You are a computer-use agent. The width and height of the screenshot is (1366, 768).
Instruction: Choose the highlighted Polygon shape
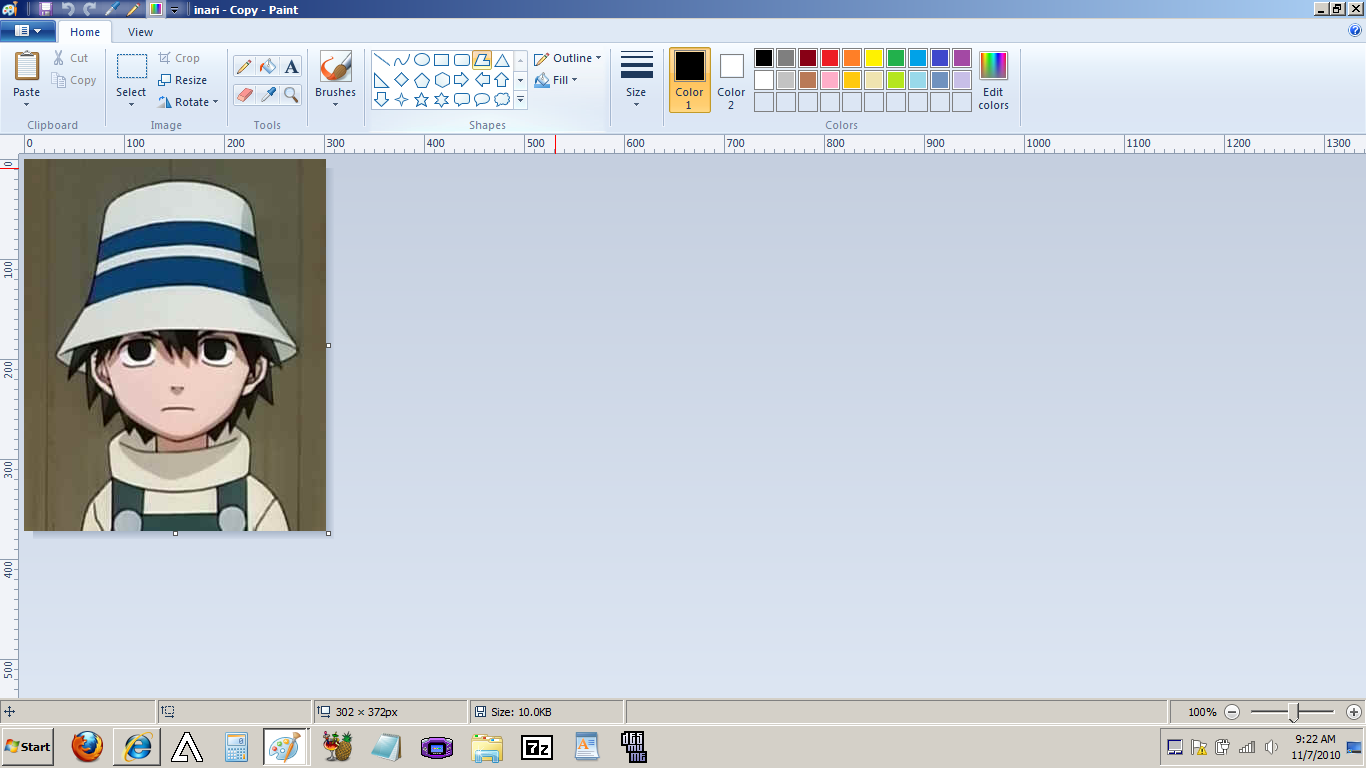click(x=481, y=60)
